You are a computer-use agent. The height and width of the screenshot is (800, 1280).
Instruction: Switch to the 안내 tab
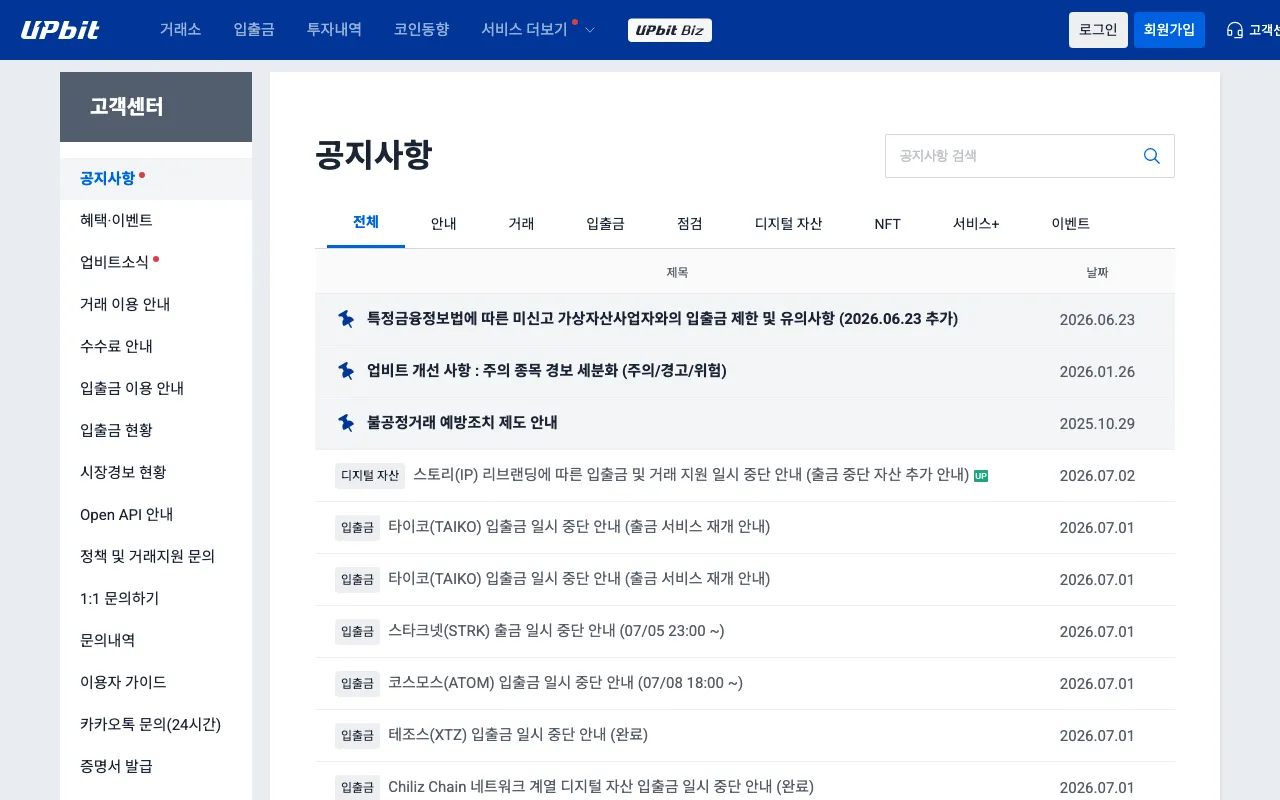[444, 224]
